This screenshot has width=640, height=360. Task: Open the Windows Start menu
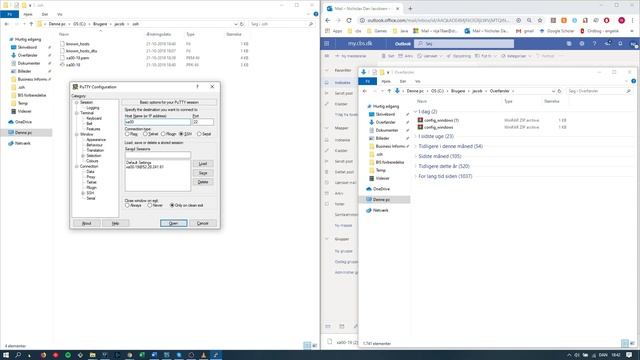coord(6,355)
